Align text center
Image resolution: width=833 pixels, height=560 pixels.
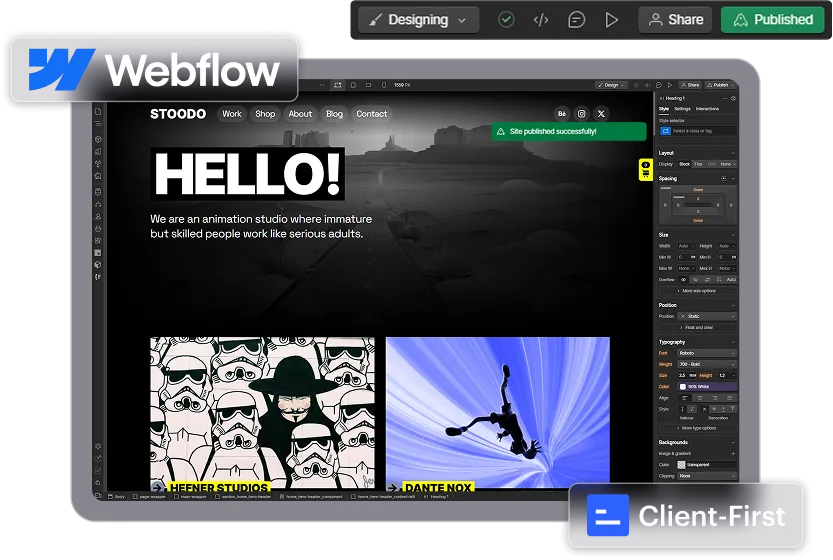[700, 398]
